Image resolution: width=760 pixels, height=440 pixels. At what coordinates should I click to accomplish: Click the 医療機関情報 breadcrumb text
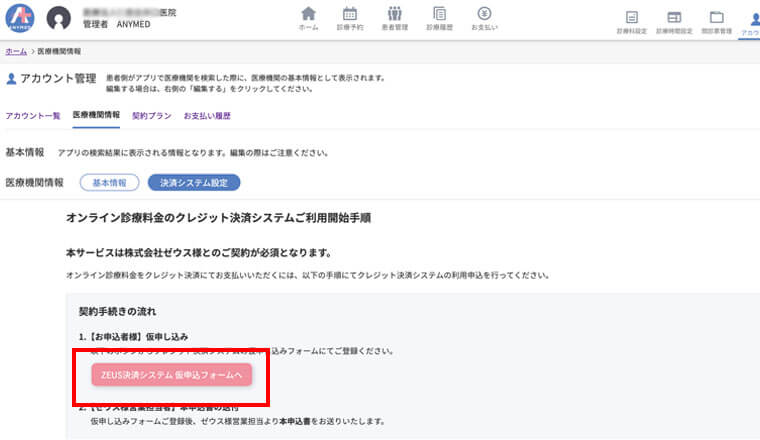click(x=59, y=51)
